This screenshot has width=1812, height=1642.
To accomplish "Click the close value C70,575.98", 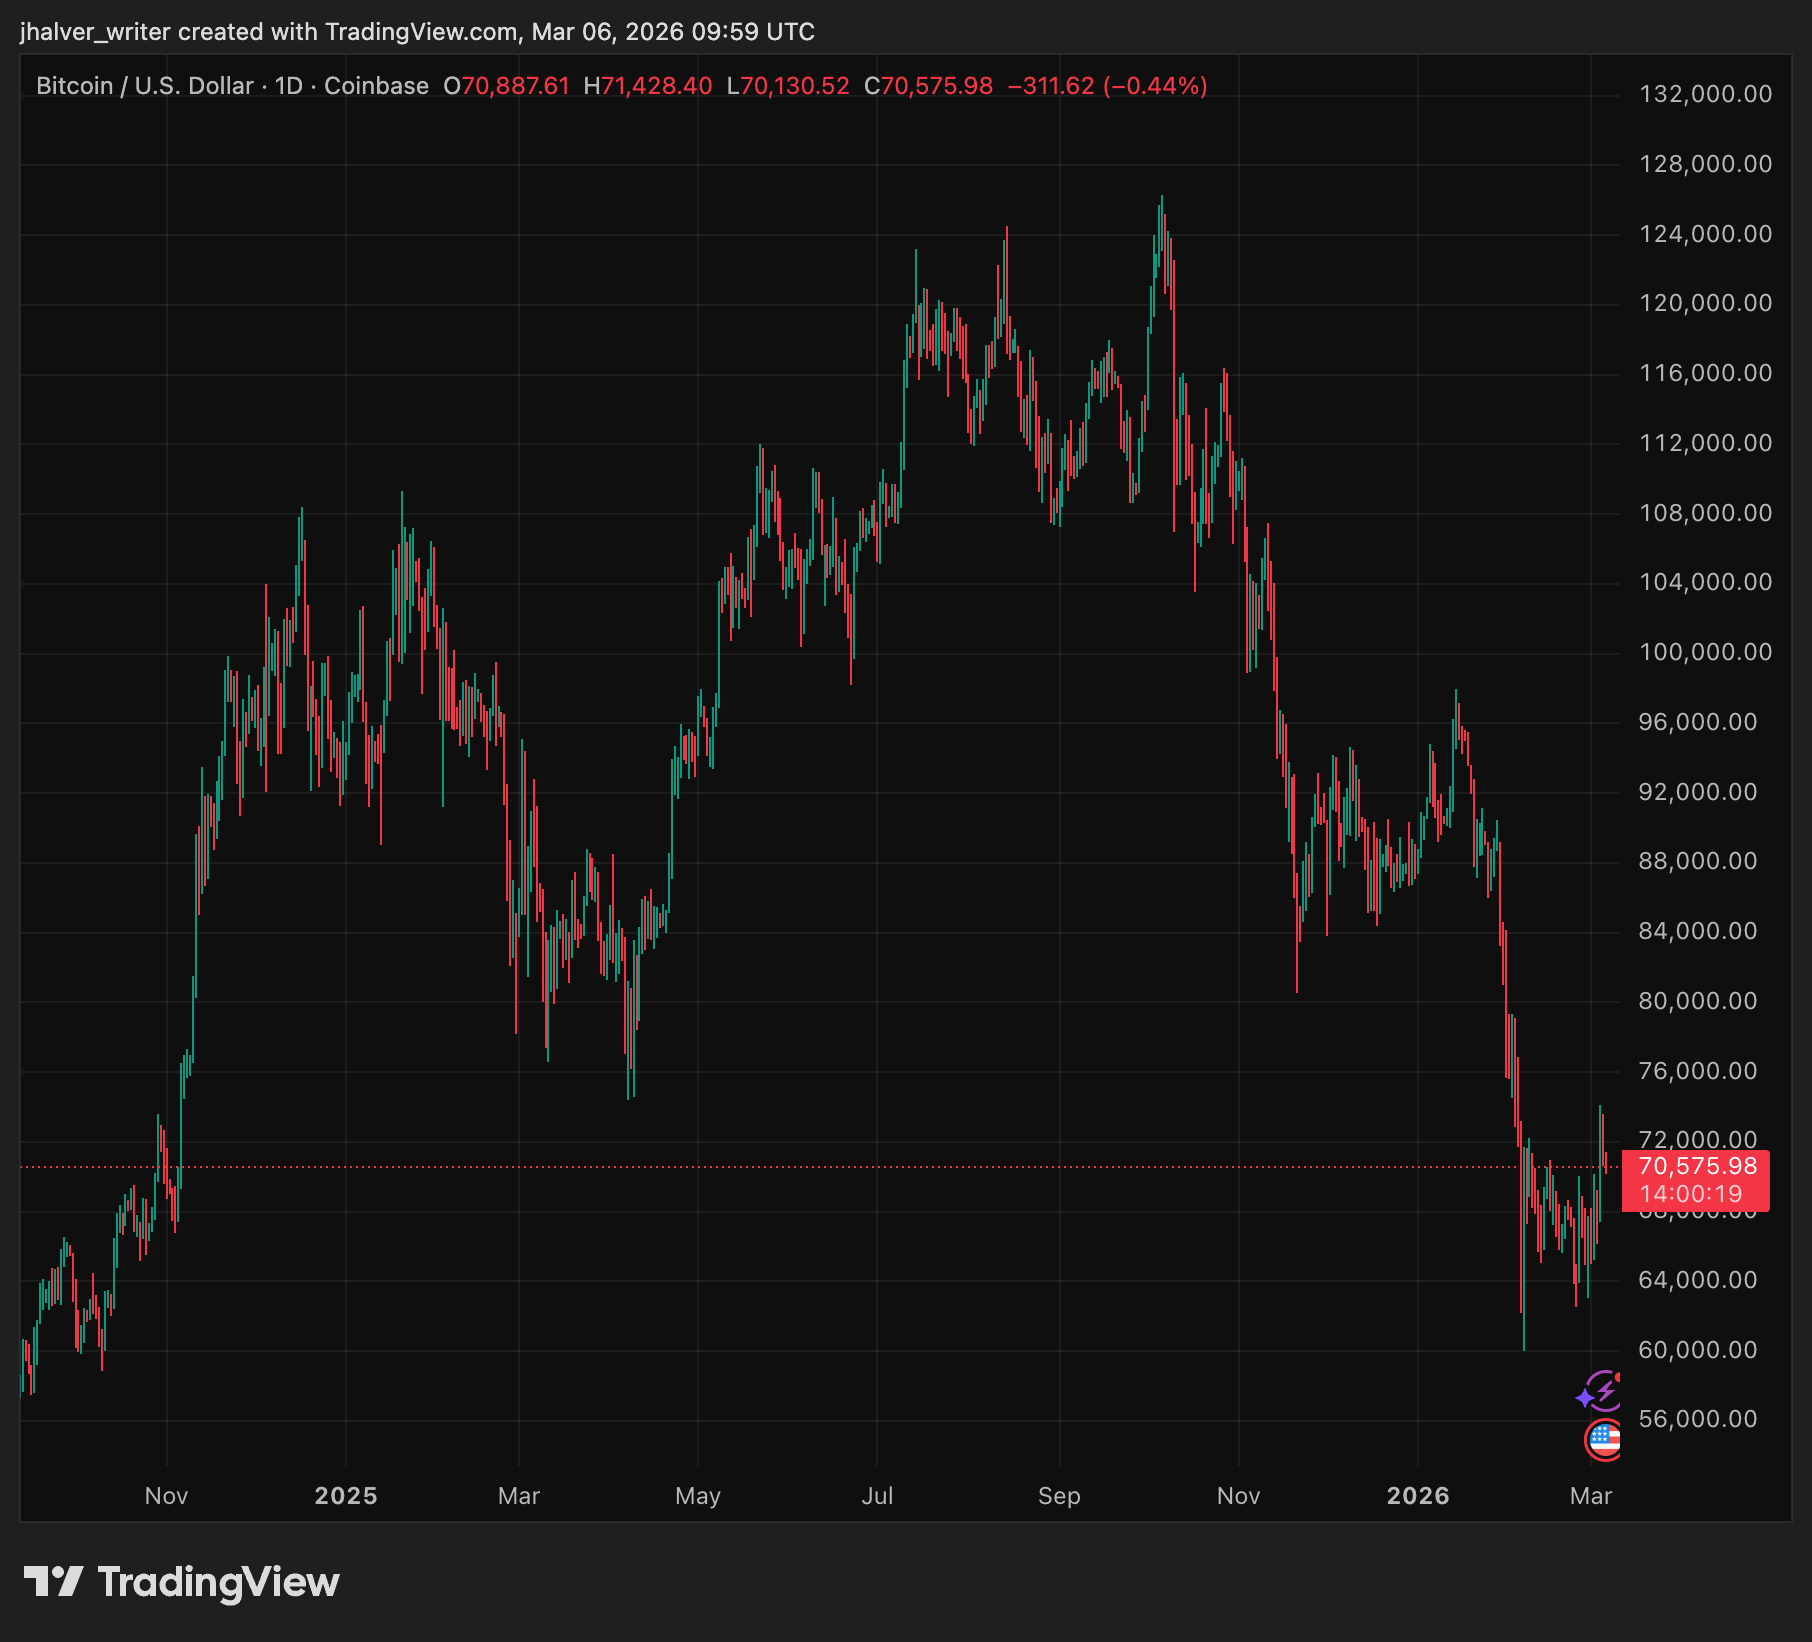I will tap(928, 86).
